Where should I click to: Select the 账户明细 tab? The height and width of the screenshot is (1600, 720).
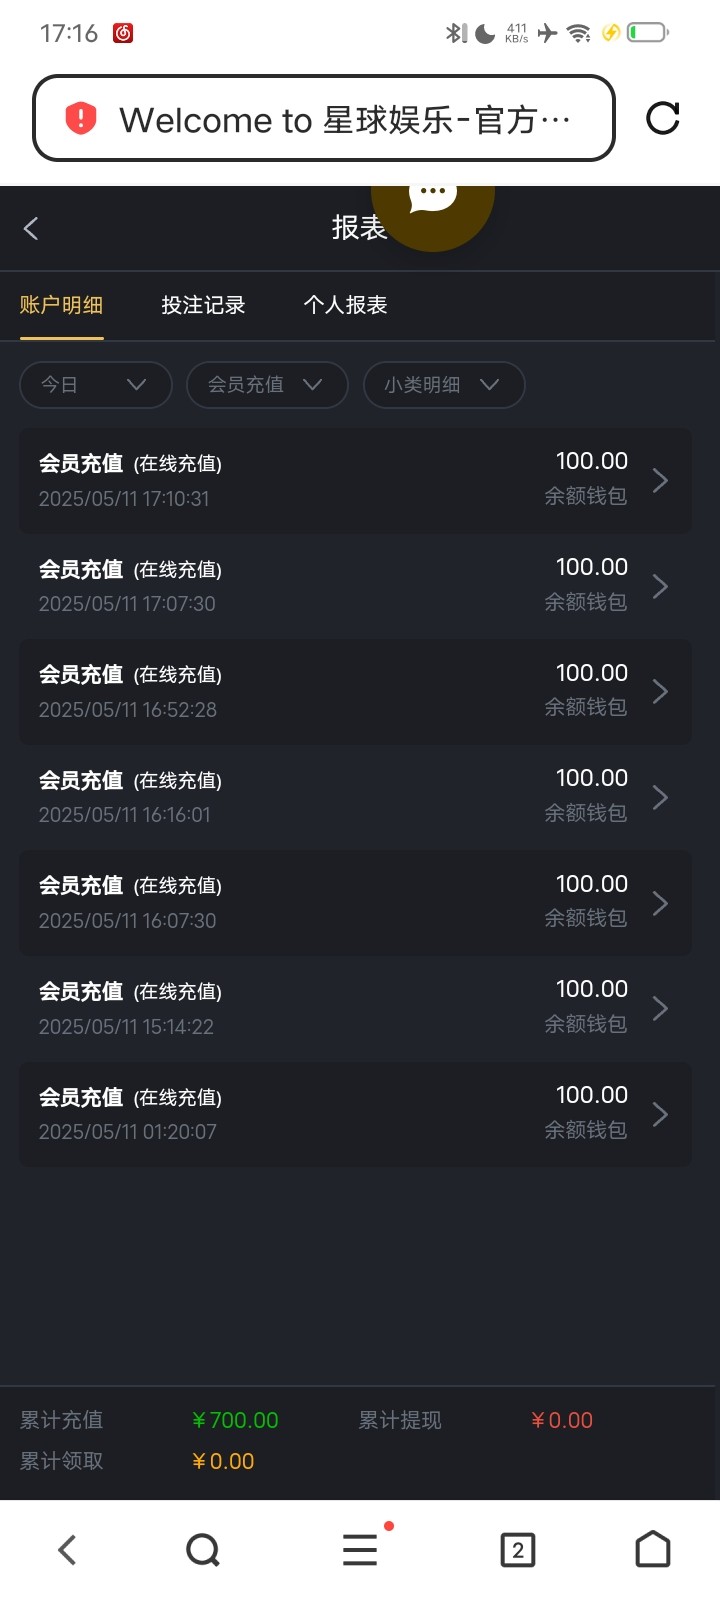click(x=61, y=305)
